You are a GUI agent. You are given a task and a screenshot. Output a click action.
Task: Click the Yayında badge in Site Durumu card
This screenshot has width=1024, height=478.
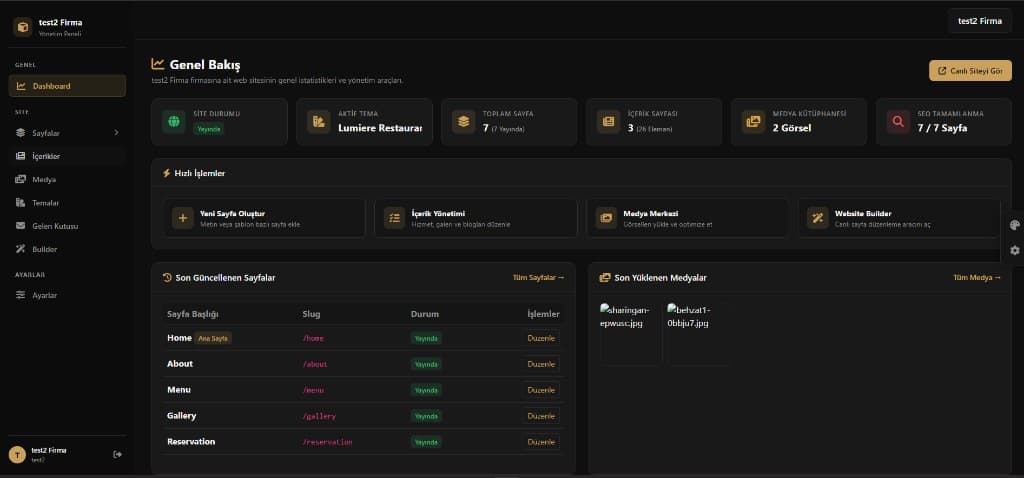point(210,129)
